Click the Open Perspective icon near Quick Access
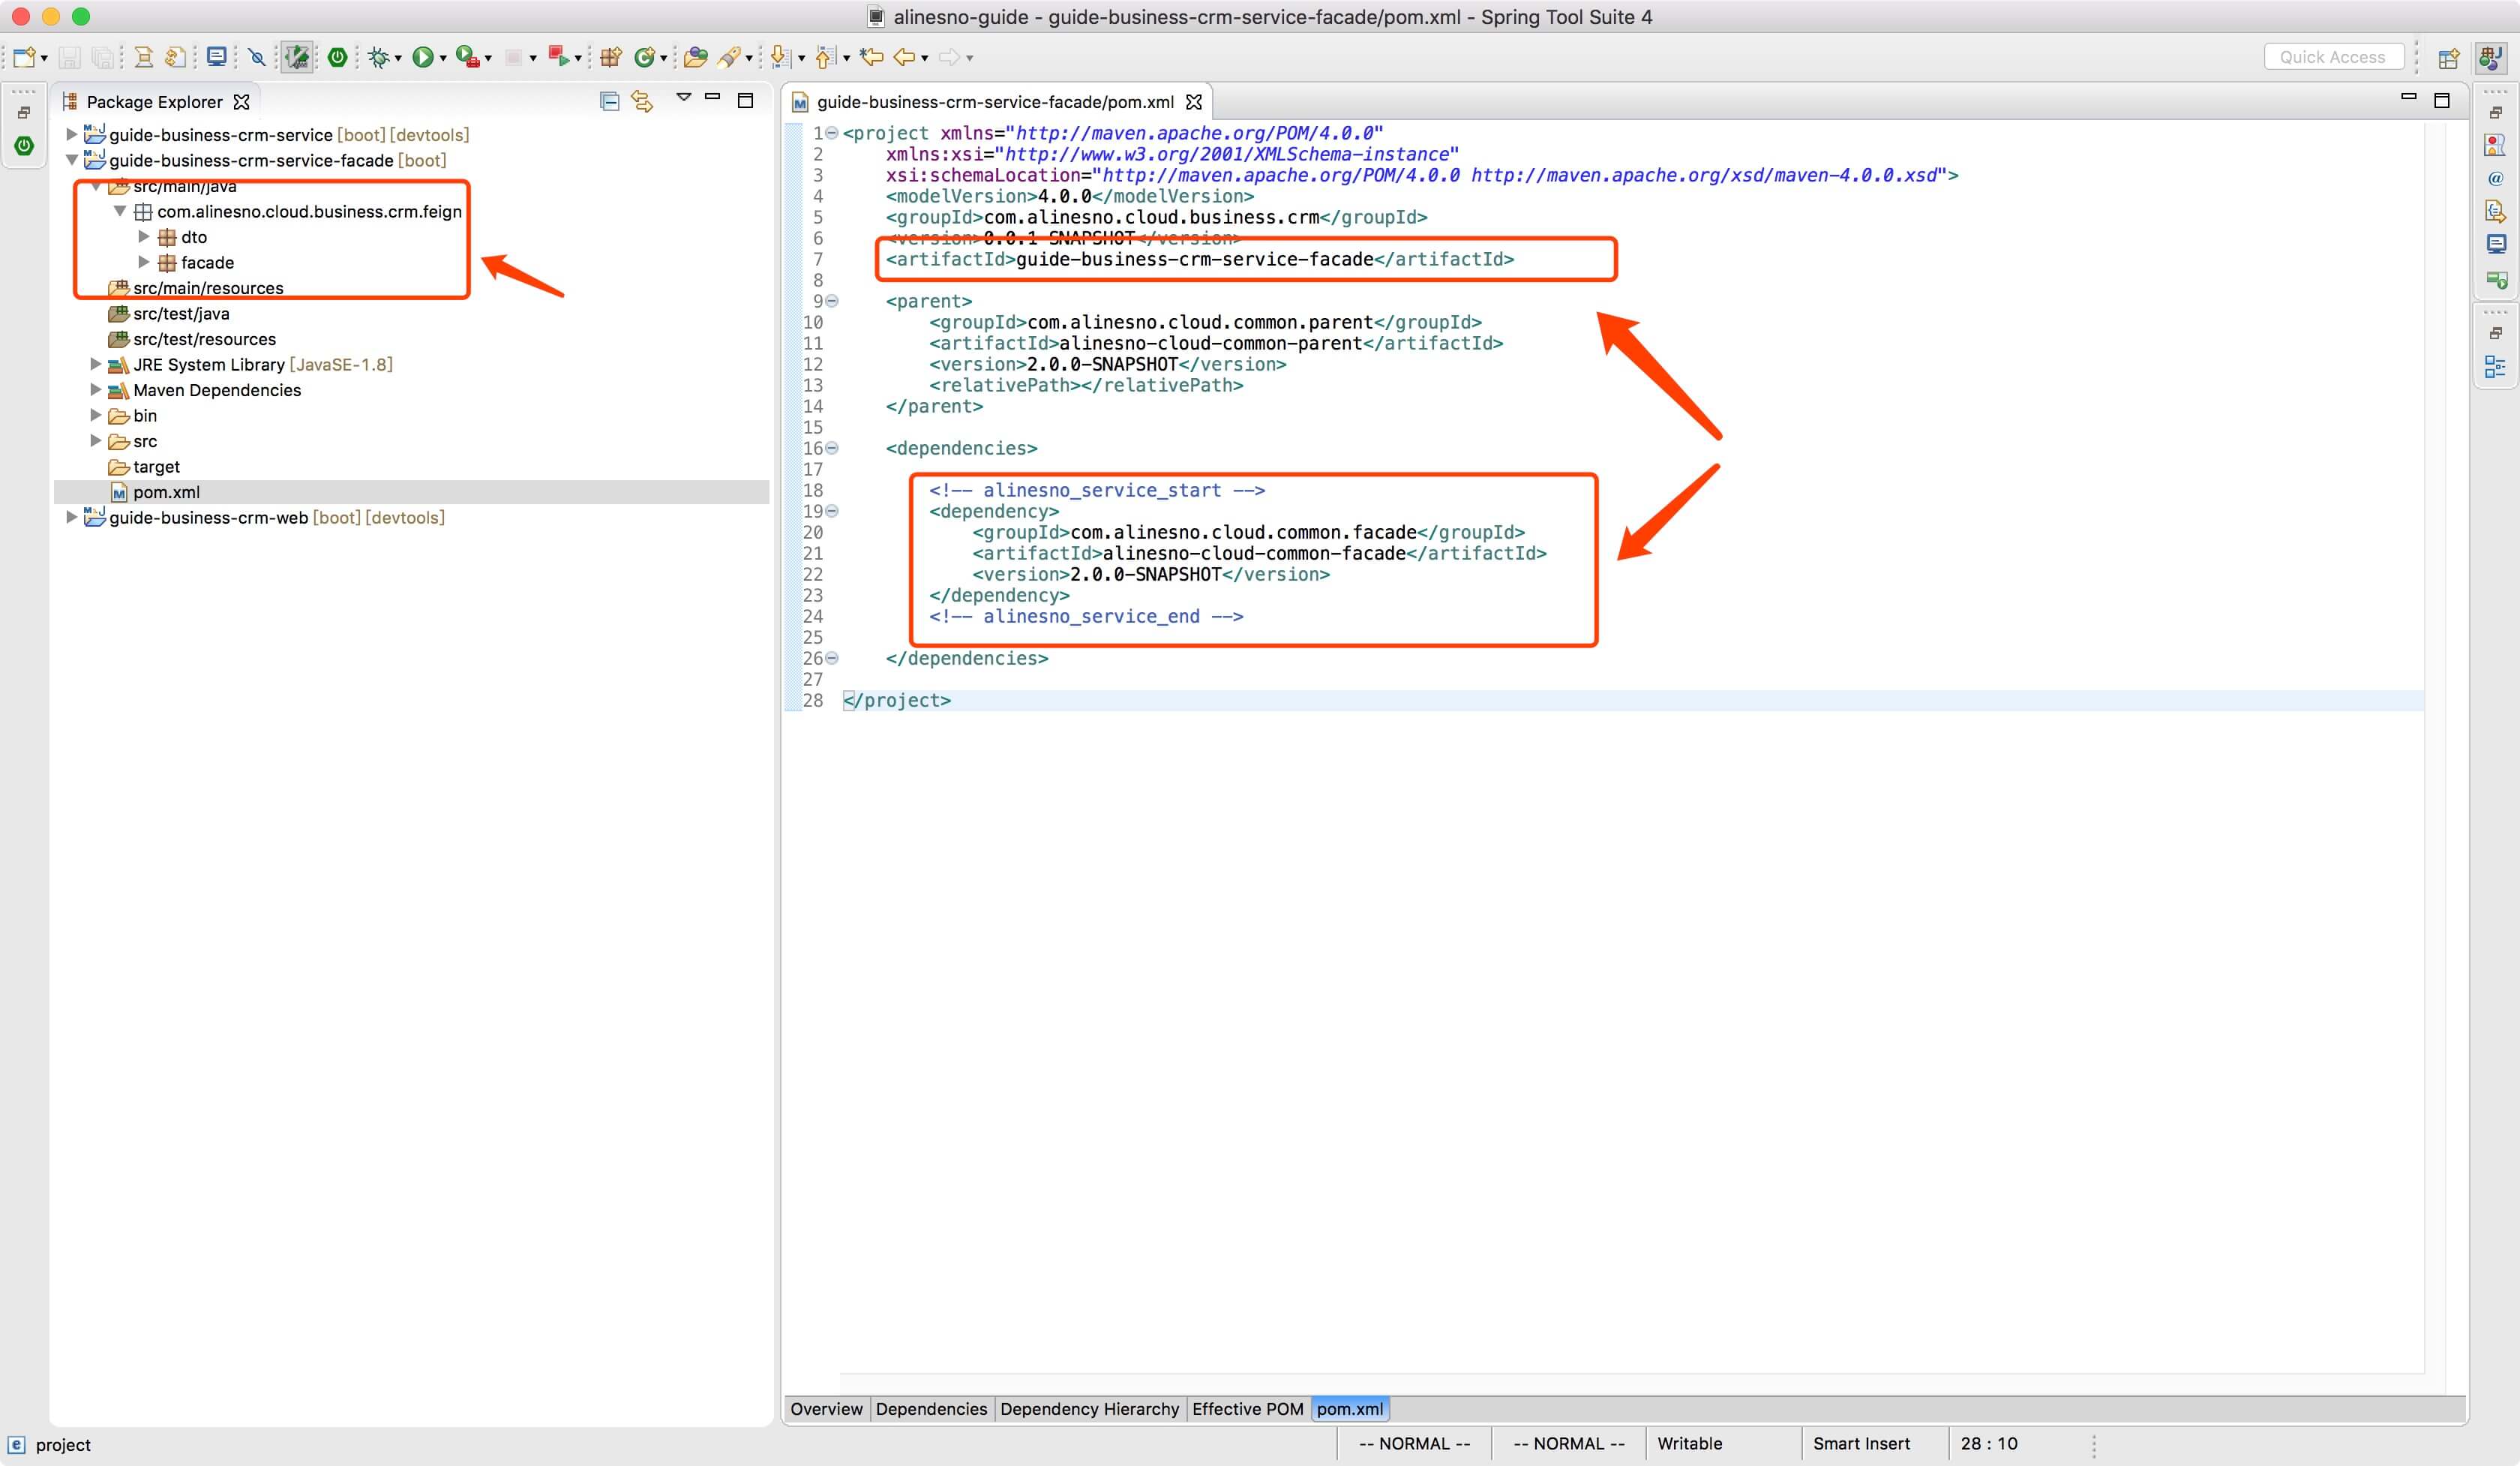 [2448, 58]
